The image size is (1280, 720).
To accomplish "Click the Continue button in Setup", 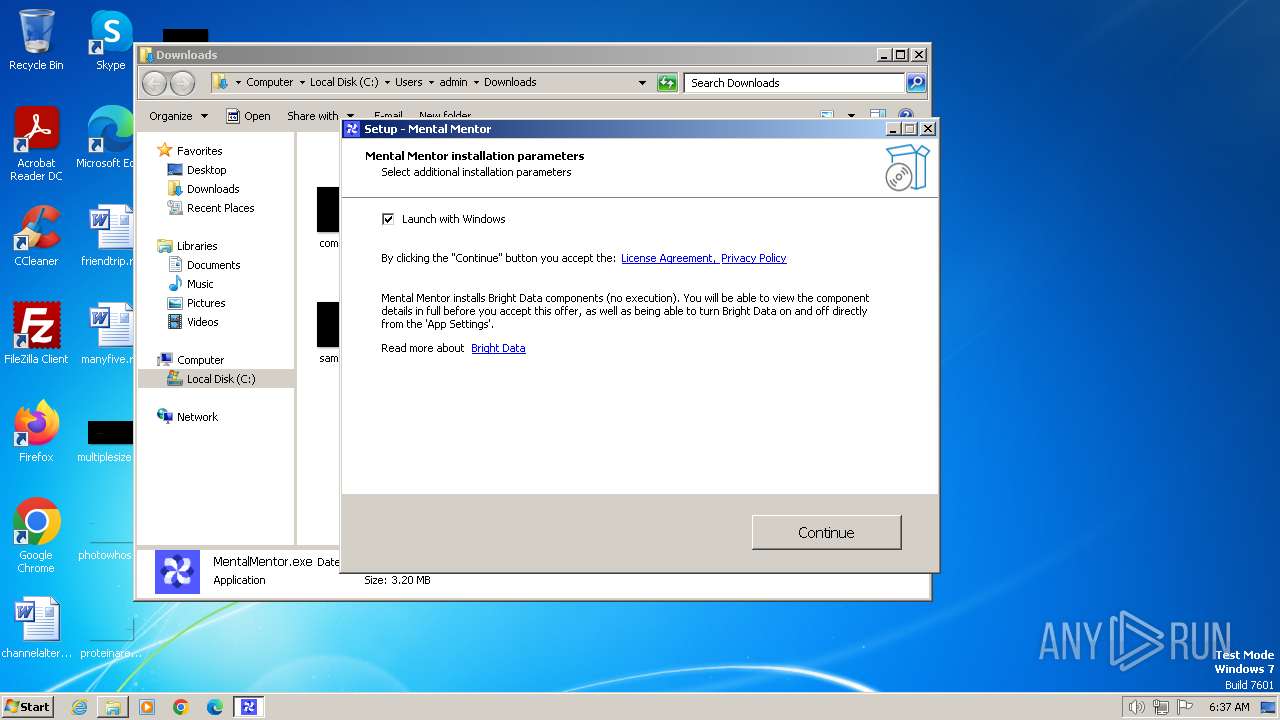I will [826, 532].
